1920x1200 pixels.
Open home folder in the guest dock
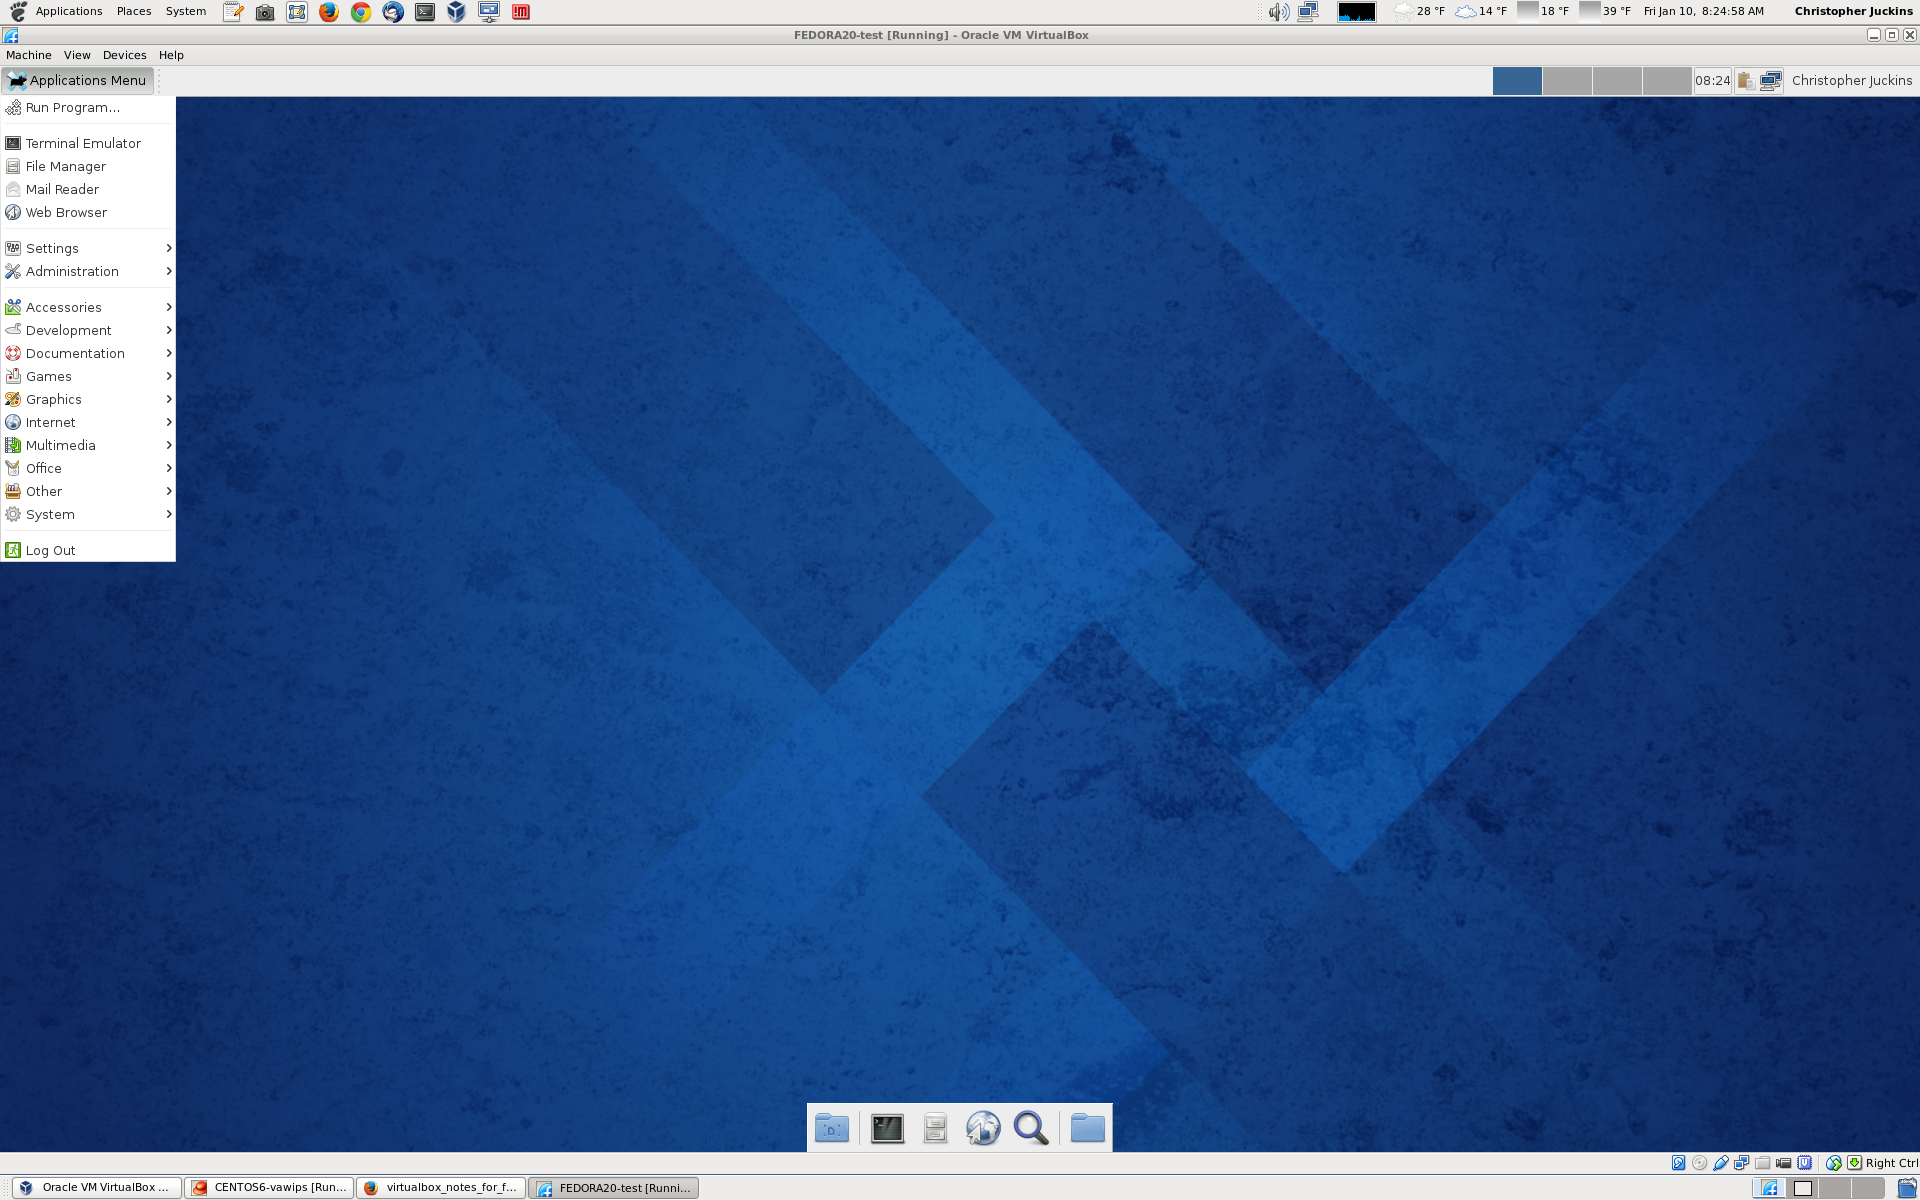(x=832, y=1128)
